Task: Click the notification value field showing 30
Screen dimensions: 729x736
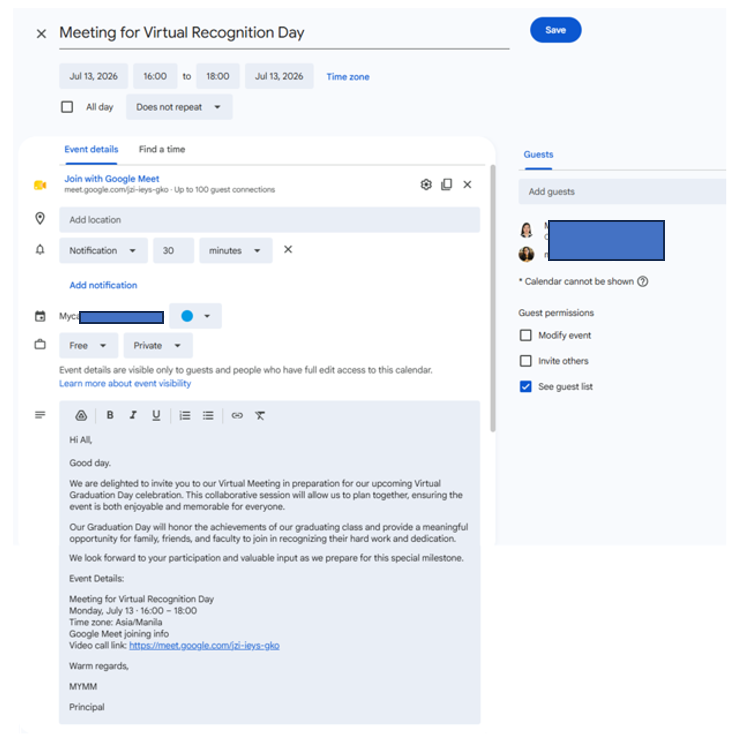Action: [x=173, y=251]
